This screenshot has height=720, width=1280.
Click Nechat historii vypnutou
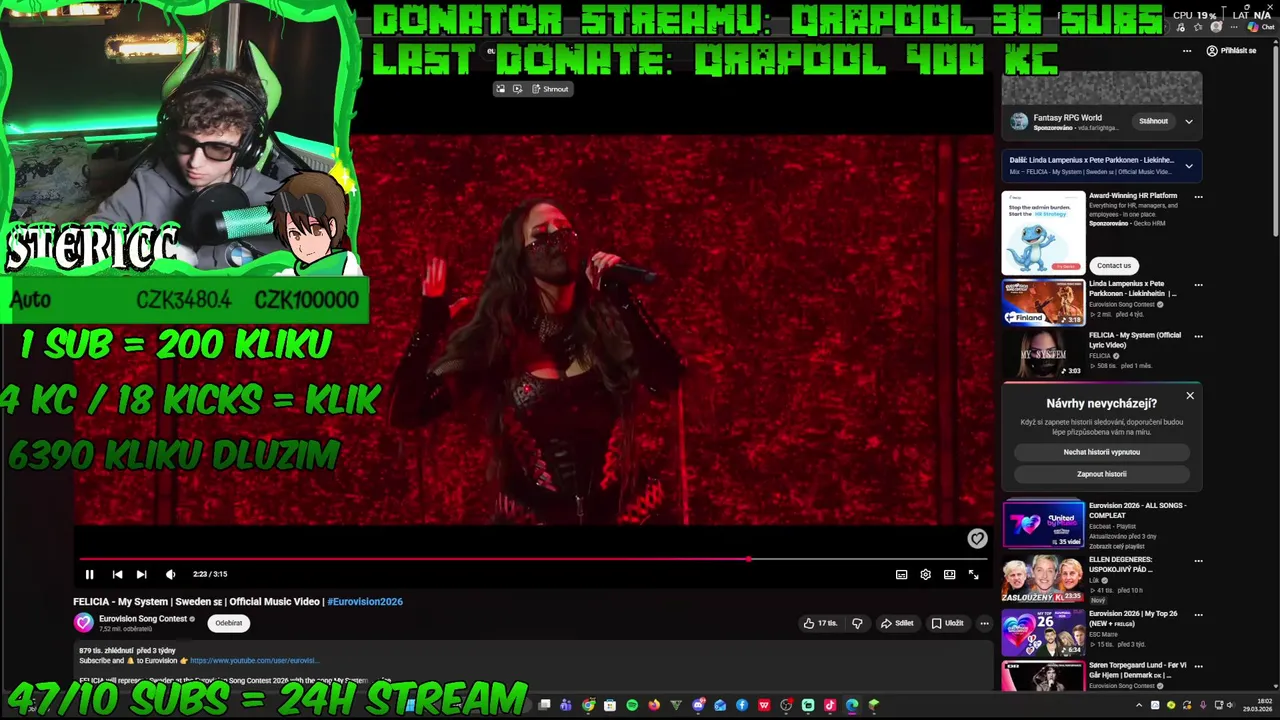[x=1101, y=452]
